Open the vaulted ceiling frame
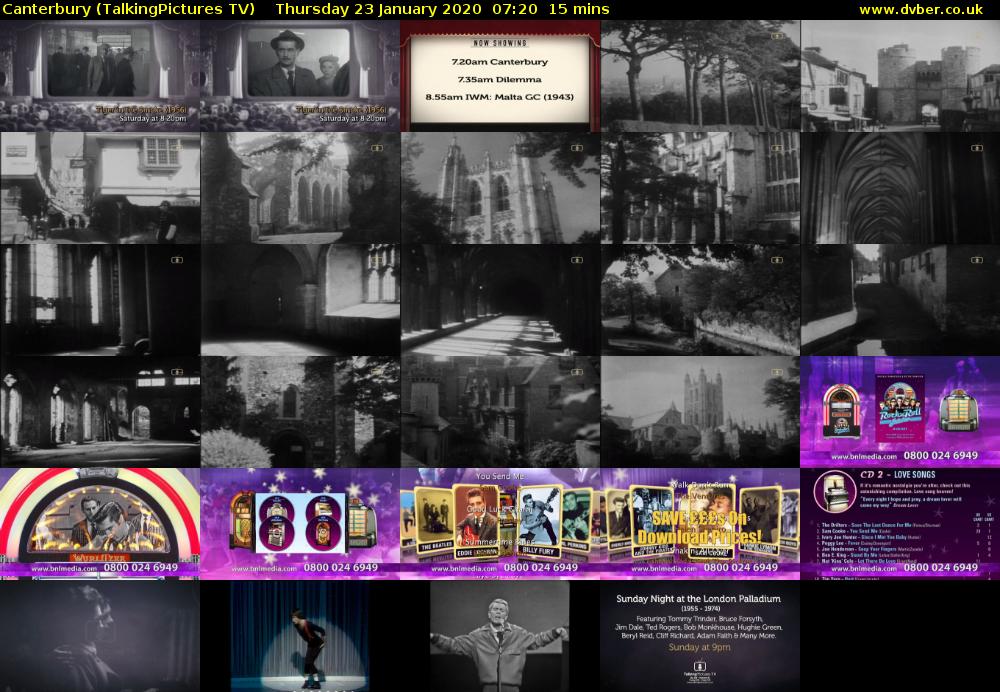The image size is (1000, 692). 900,188
